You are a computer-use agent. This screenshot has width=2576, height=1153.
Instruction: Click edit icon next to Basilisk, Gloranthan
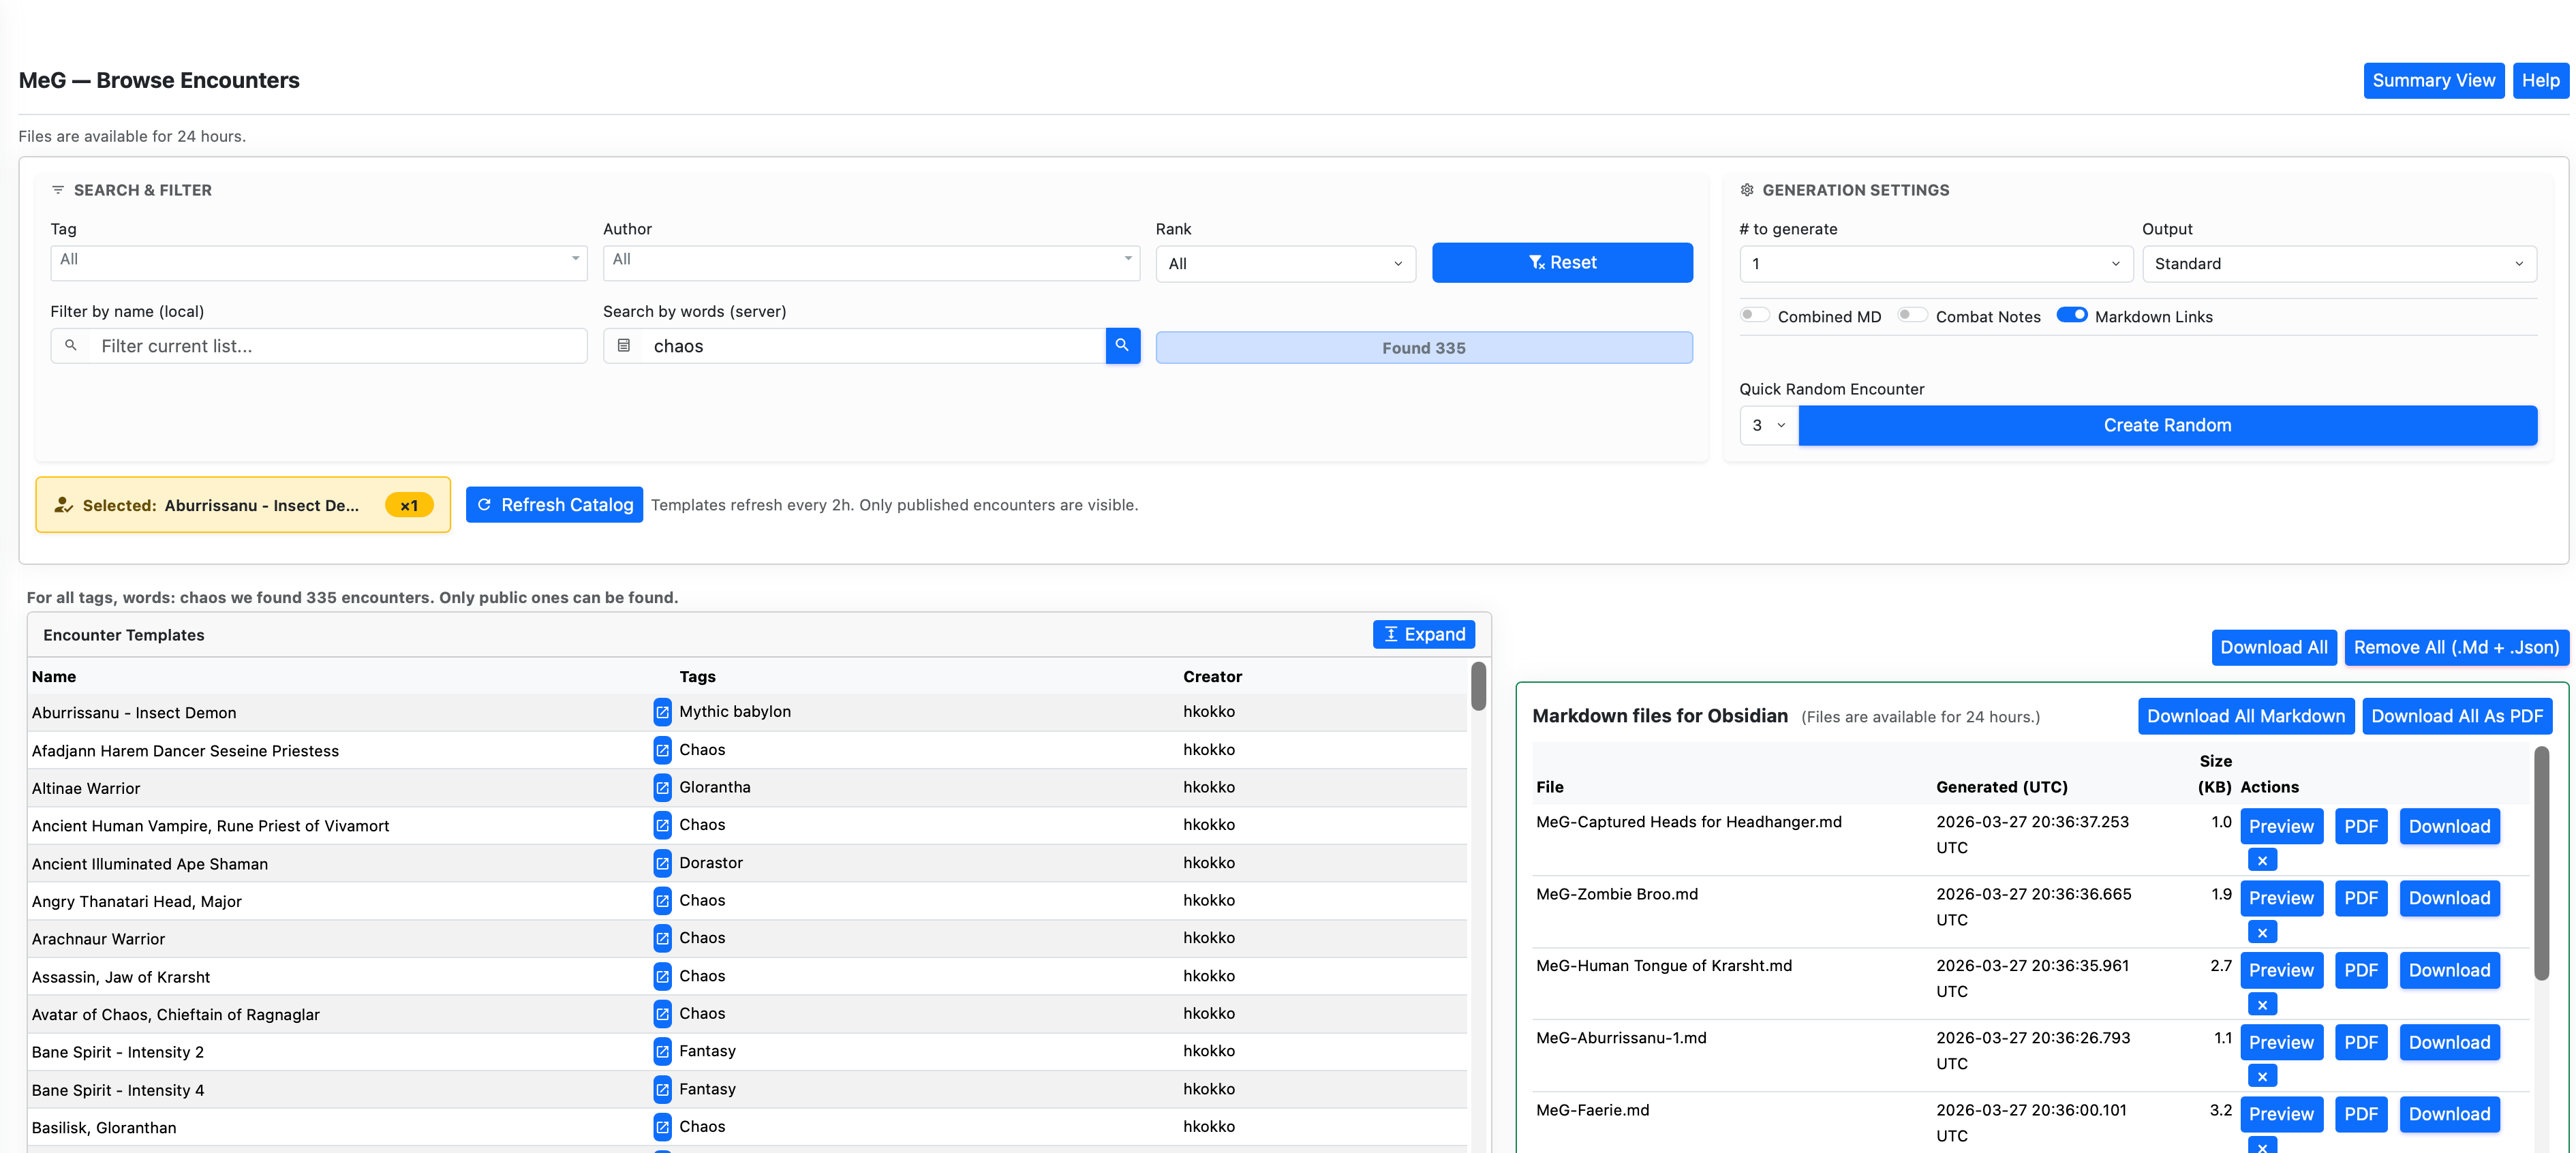(662, 1127)
